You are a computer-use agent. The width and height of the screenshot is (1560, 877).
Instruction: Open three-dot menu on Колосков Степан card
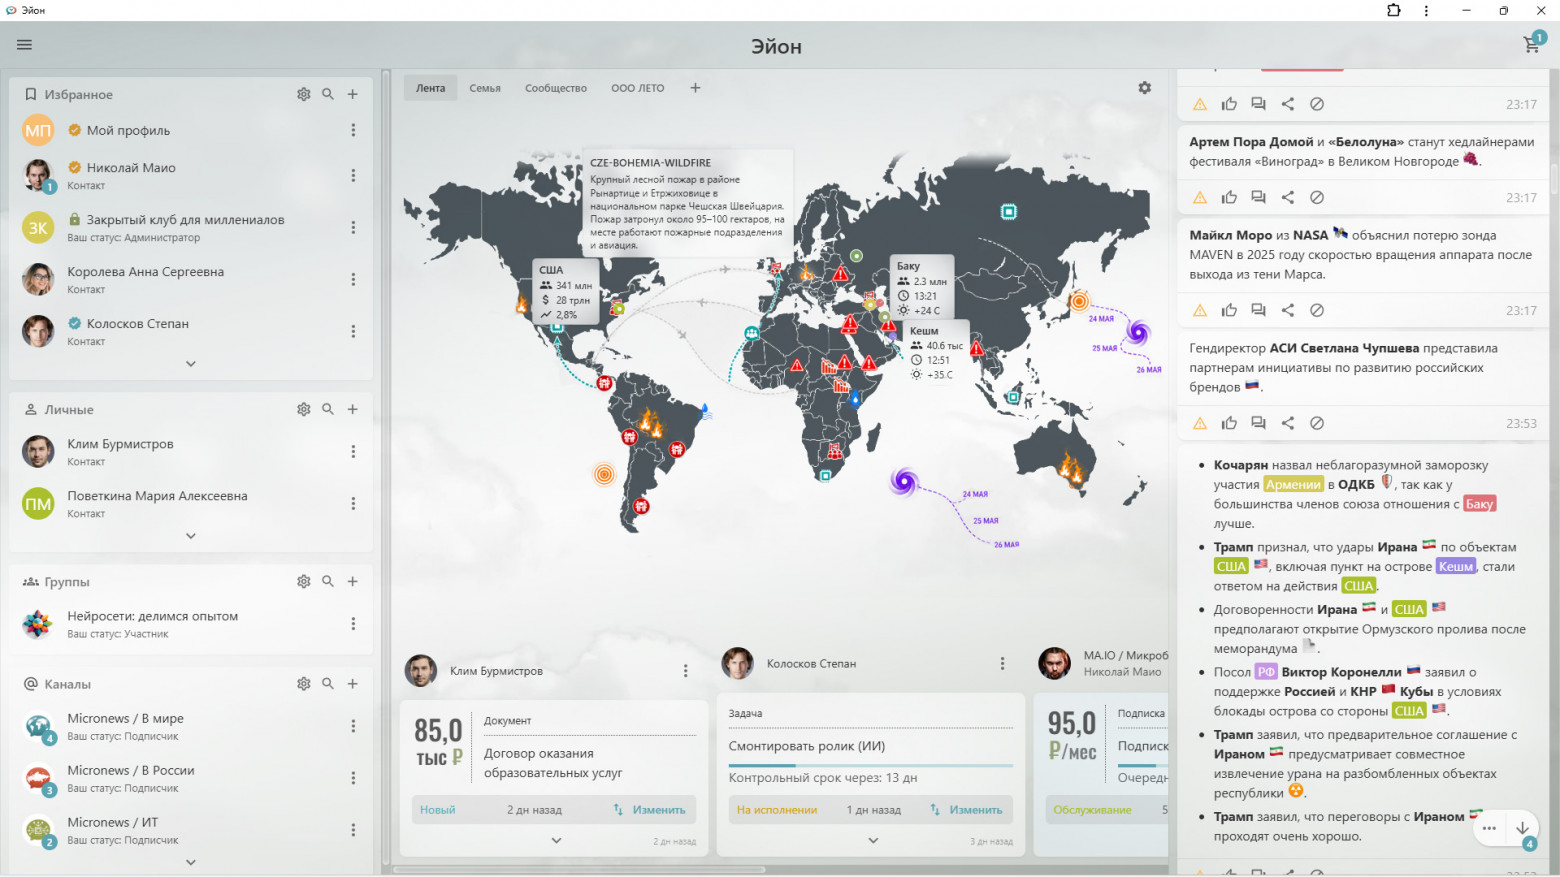click(1002, 664)
